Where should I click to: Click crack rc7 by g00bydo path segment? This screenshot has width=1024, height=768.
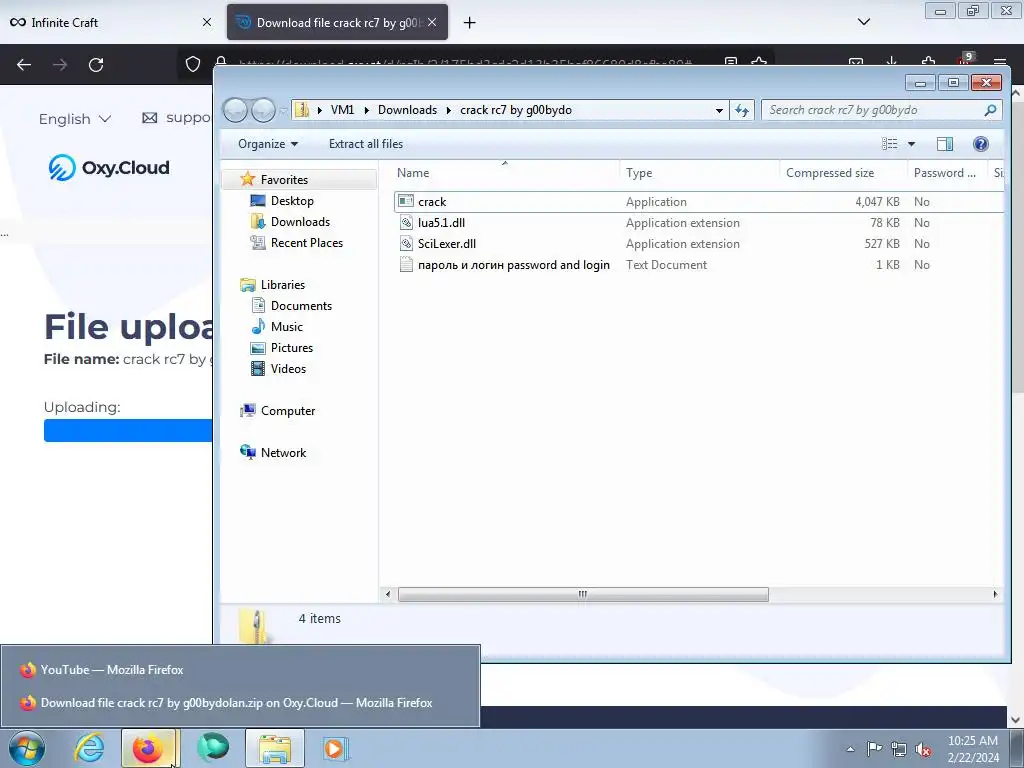[516, 110]
